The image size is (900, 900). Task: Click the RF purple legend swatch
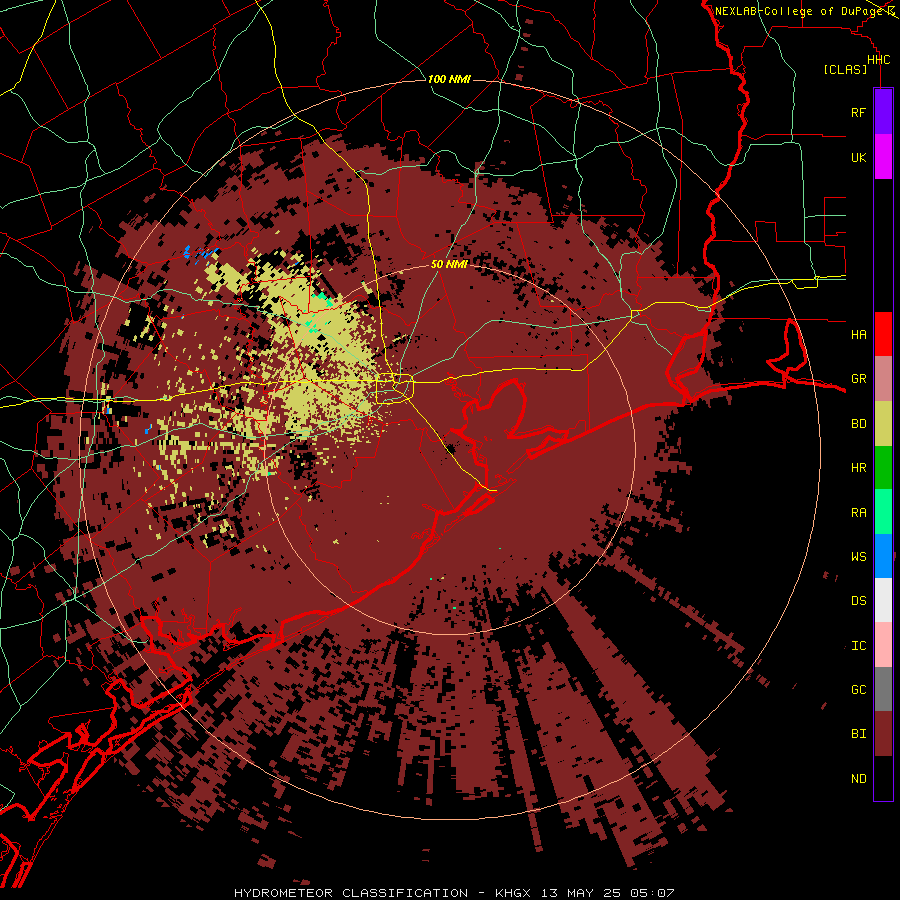(x=883, y=112)
